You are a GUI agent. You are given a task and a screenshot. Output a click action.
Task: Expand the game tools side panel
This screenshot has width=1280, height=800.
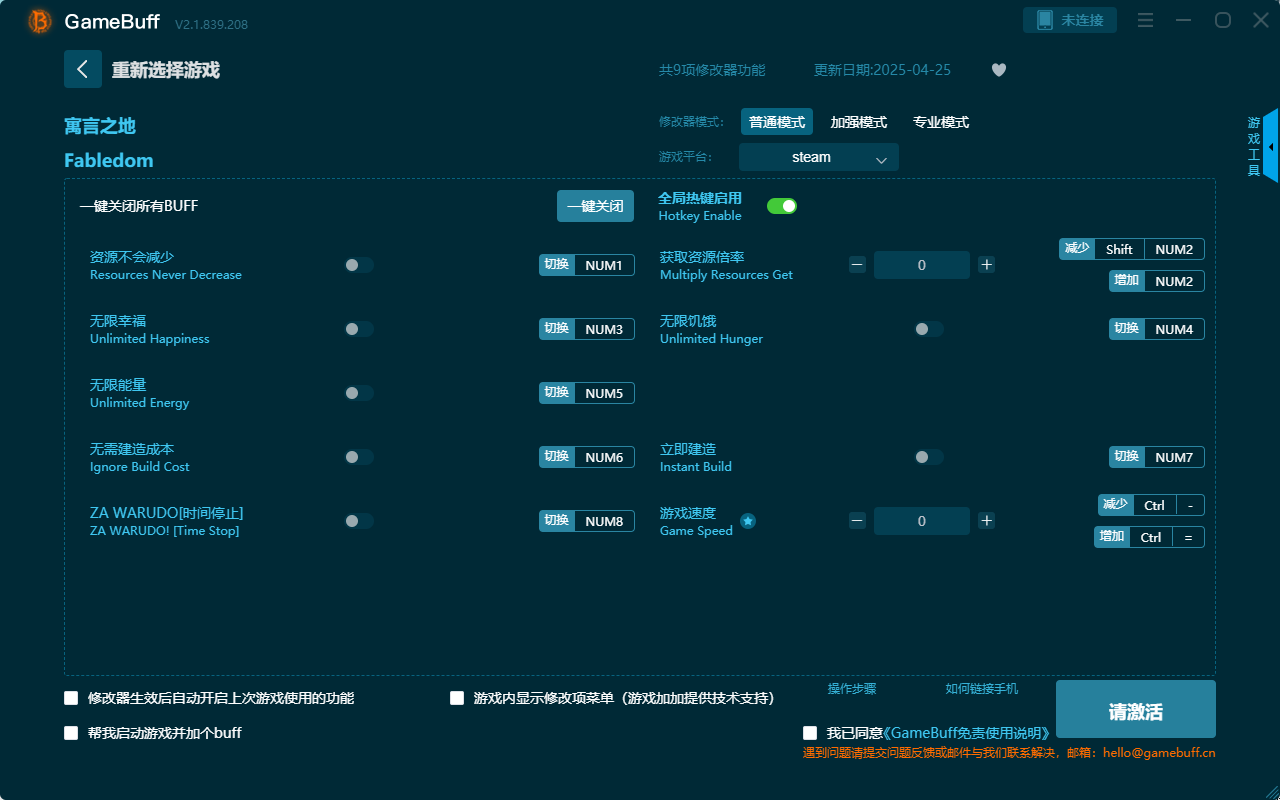(1270, 146)
